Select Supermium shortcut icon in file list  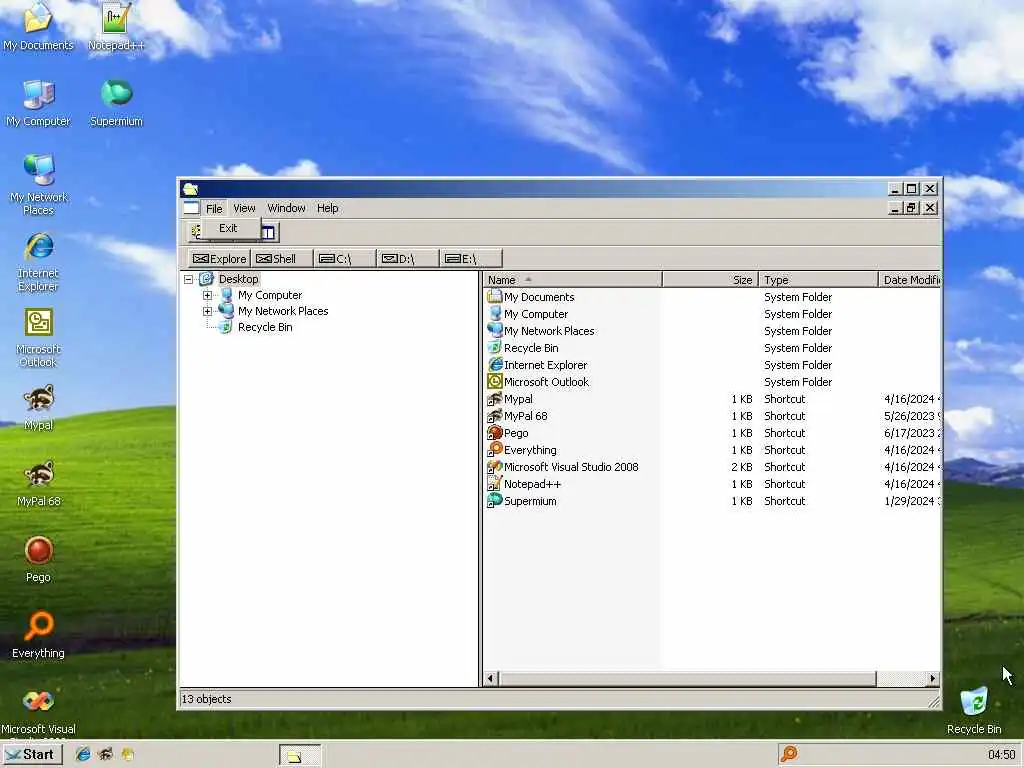tap(494, 500)
